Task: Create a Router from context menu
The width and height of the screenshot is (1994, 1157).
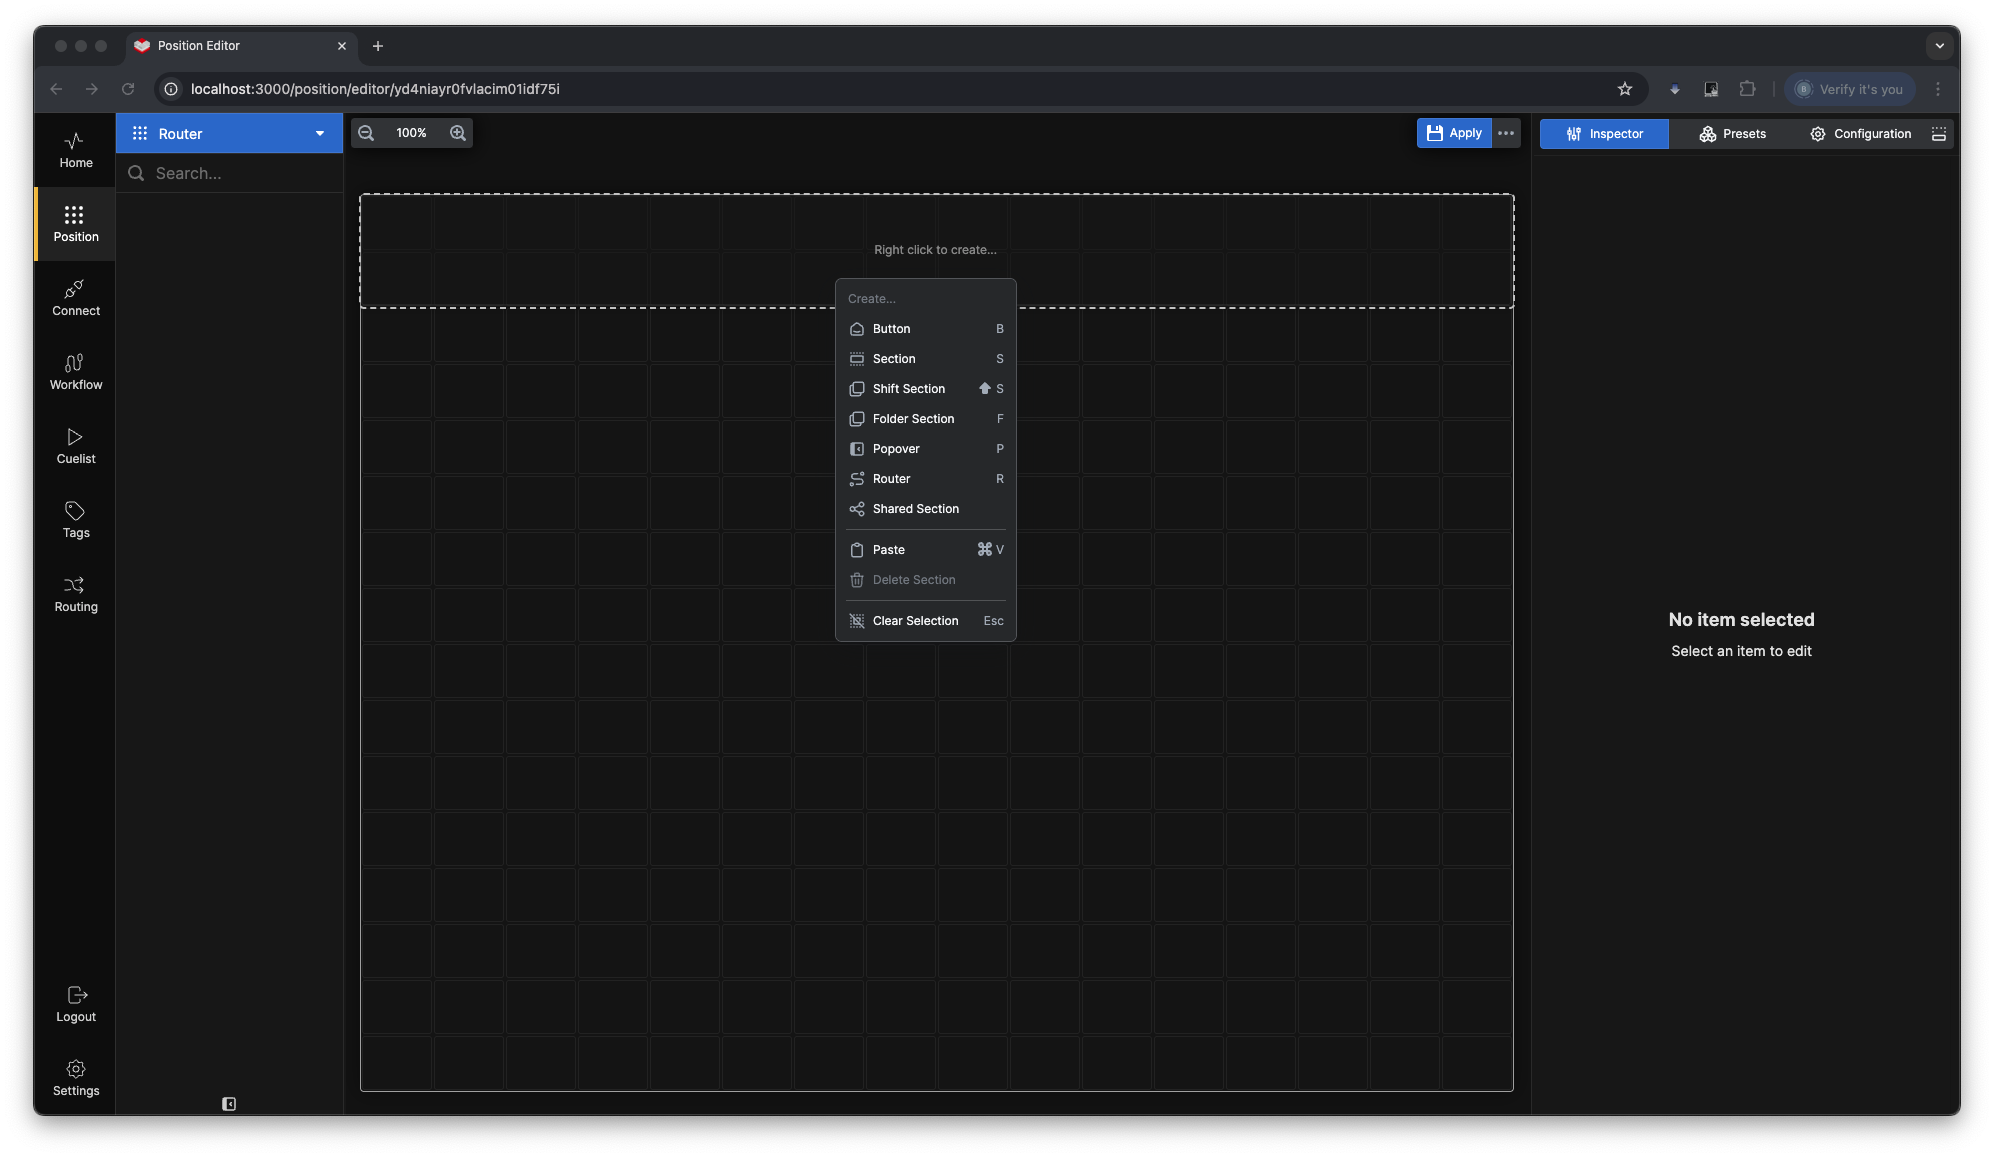Action: pyautogui.click(x=926, y=479)
